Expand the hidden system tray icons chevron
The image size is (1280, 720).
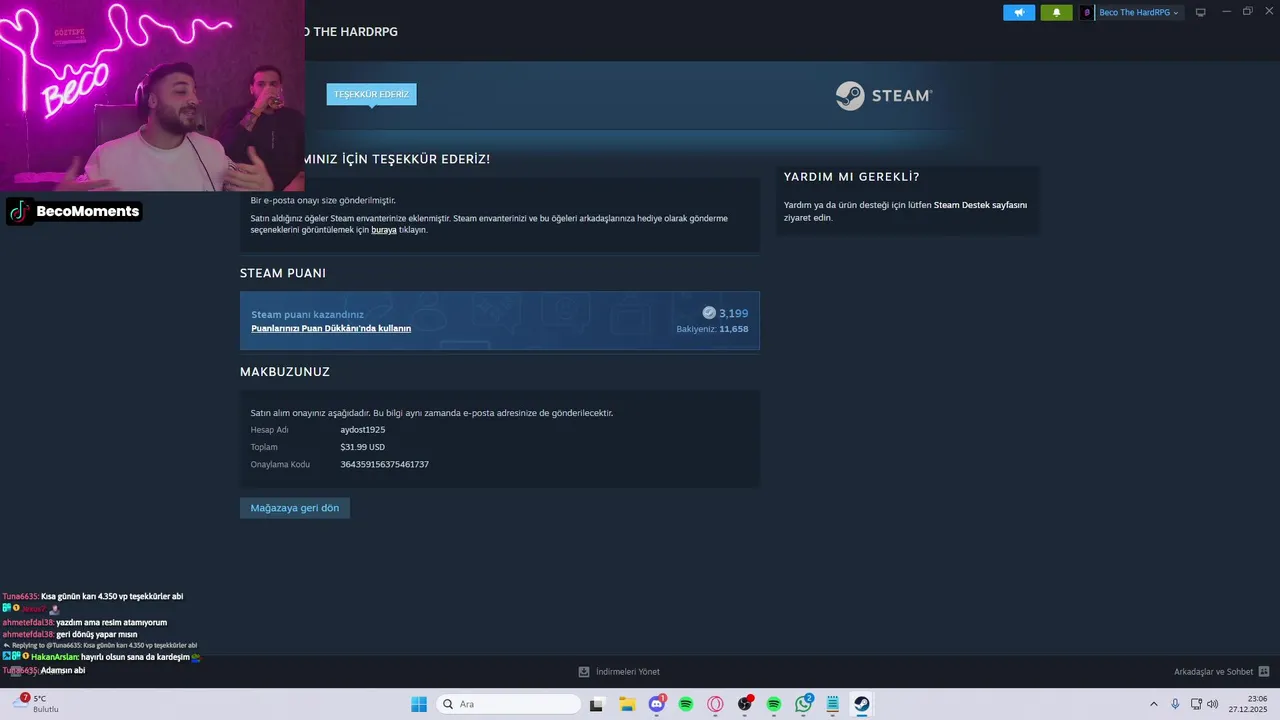(1154, 704)
